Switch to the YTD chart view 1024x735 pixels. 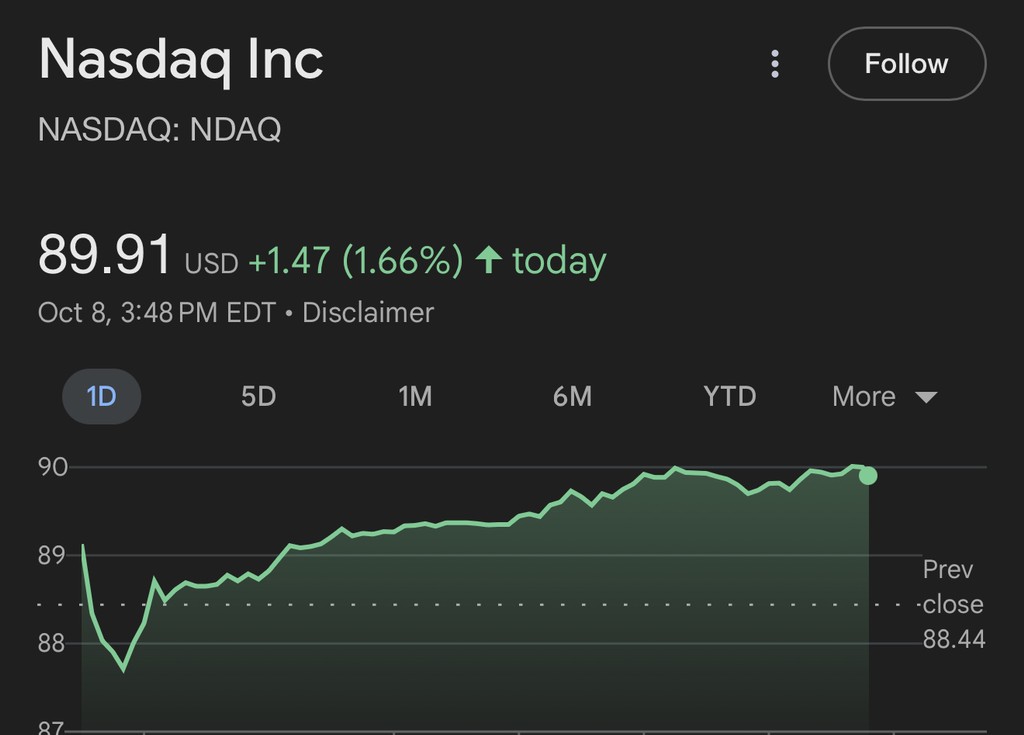coord(729,396)
